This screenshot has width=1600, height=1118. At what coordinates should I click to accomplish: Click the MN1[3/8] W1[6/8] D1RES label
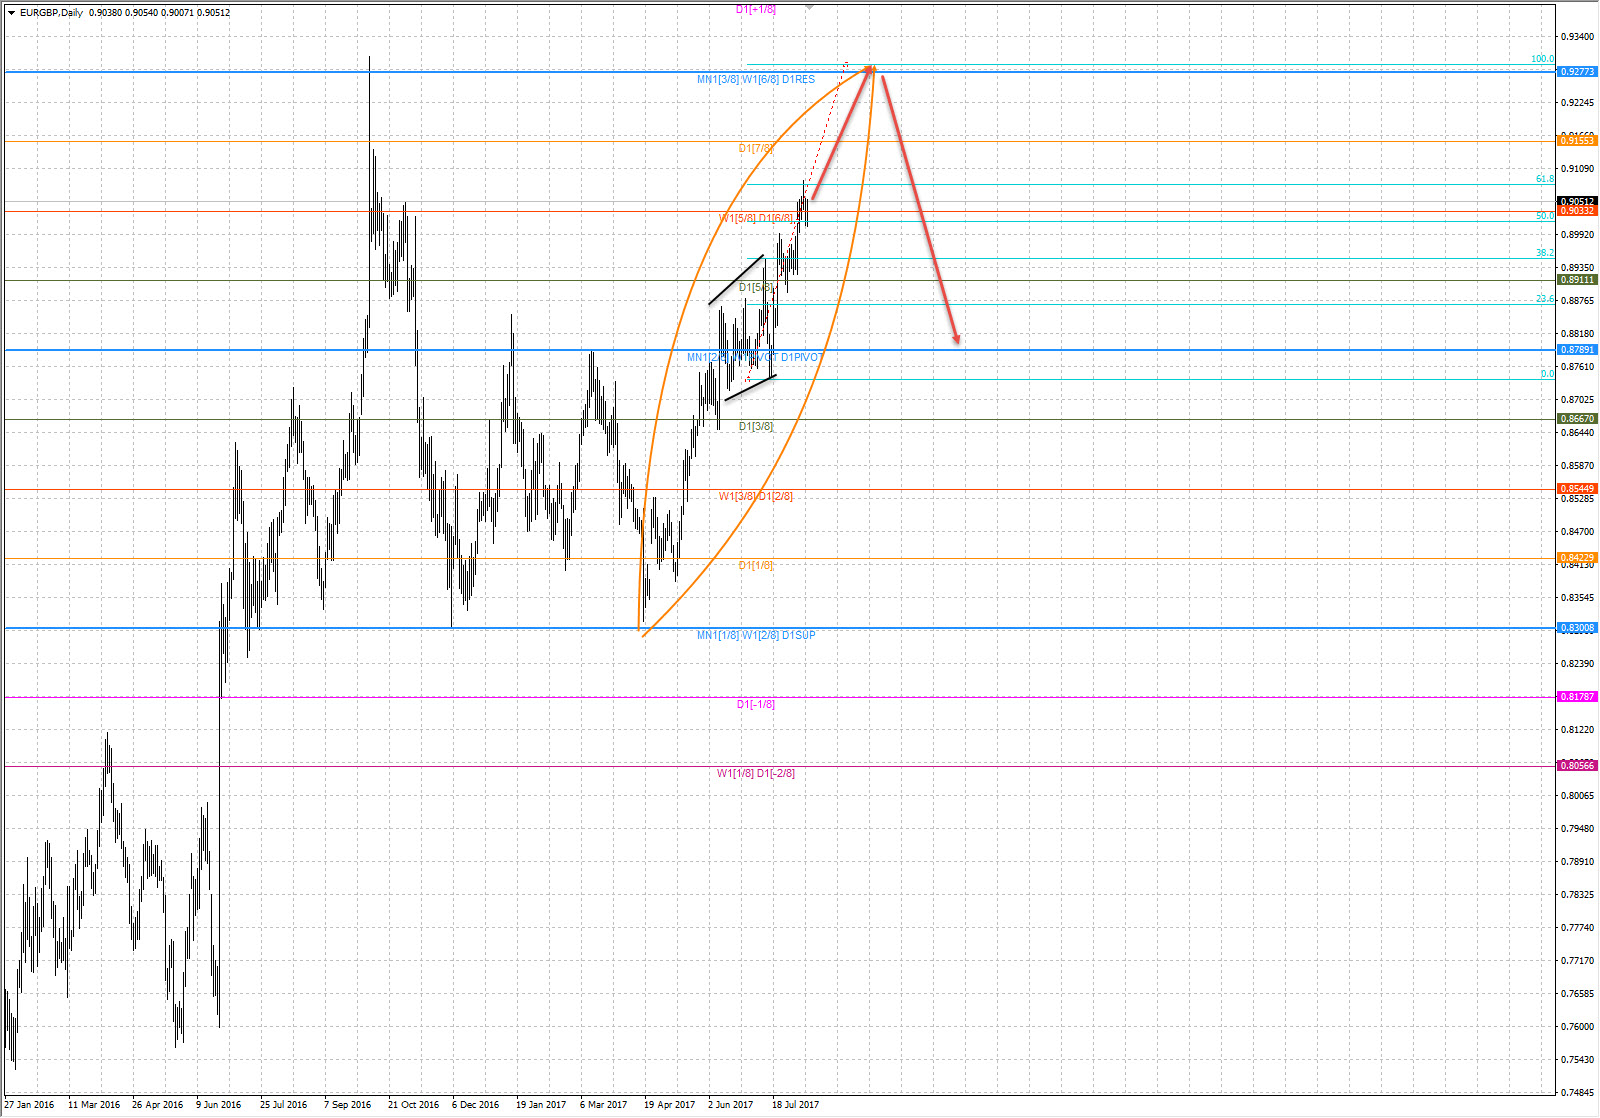pyautogui.click(x=756, y=79)
